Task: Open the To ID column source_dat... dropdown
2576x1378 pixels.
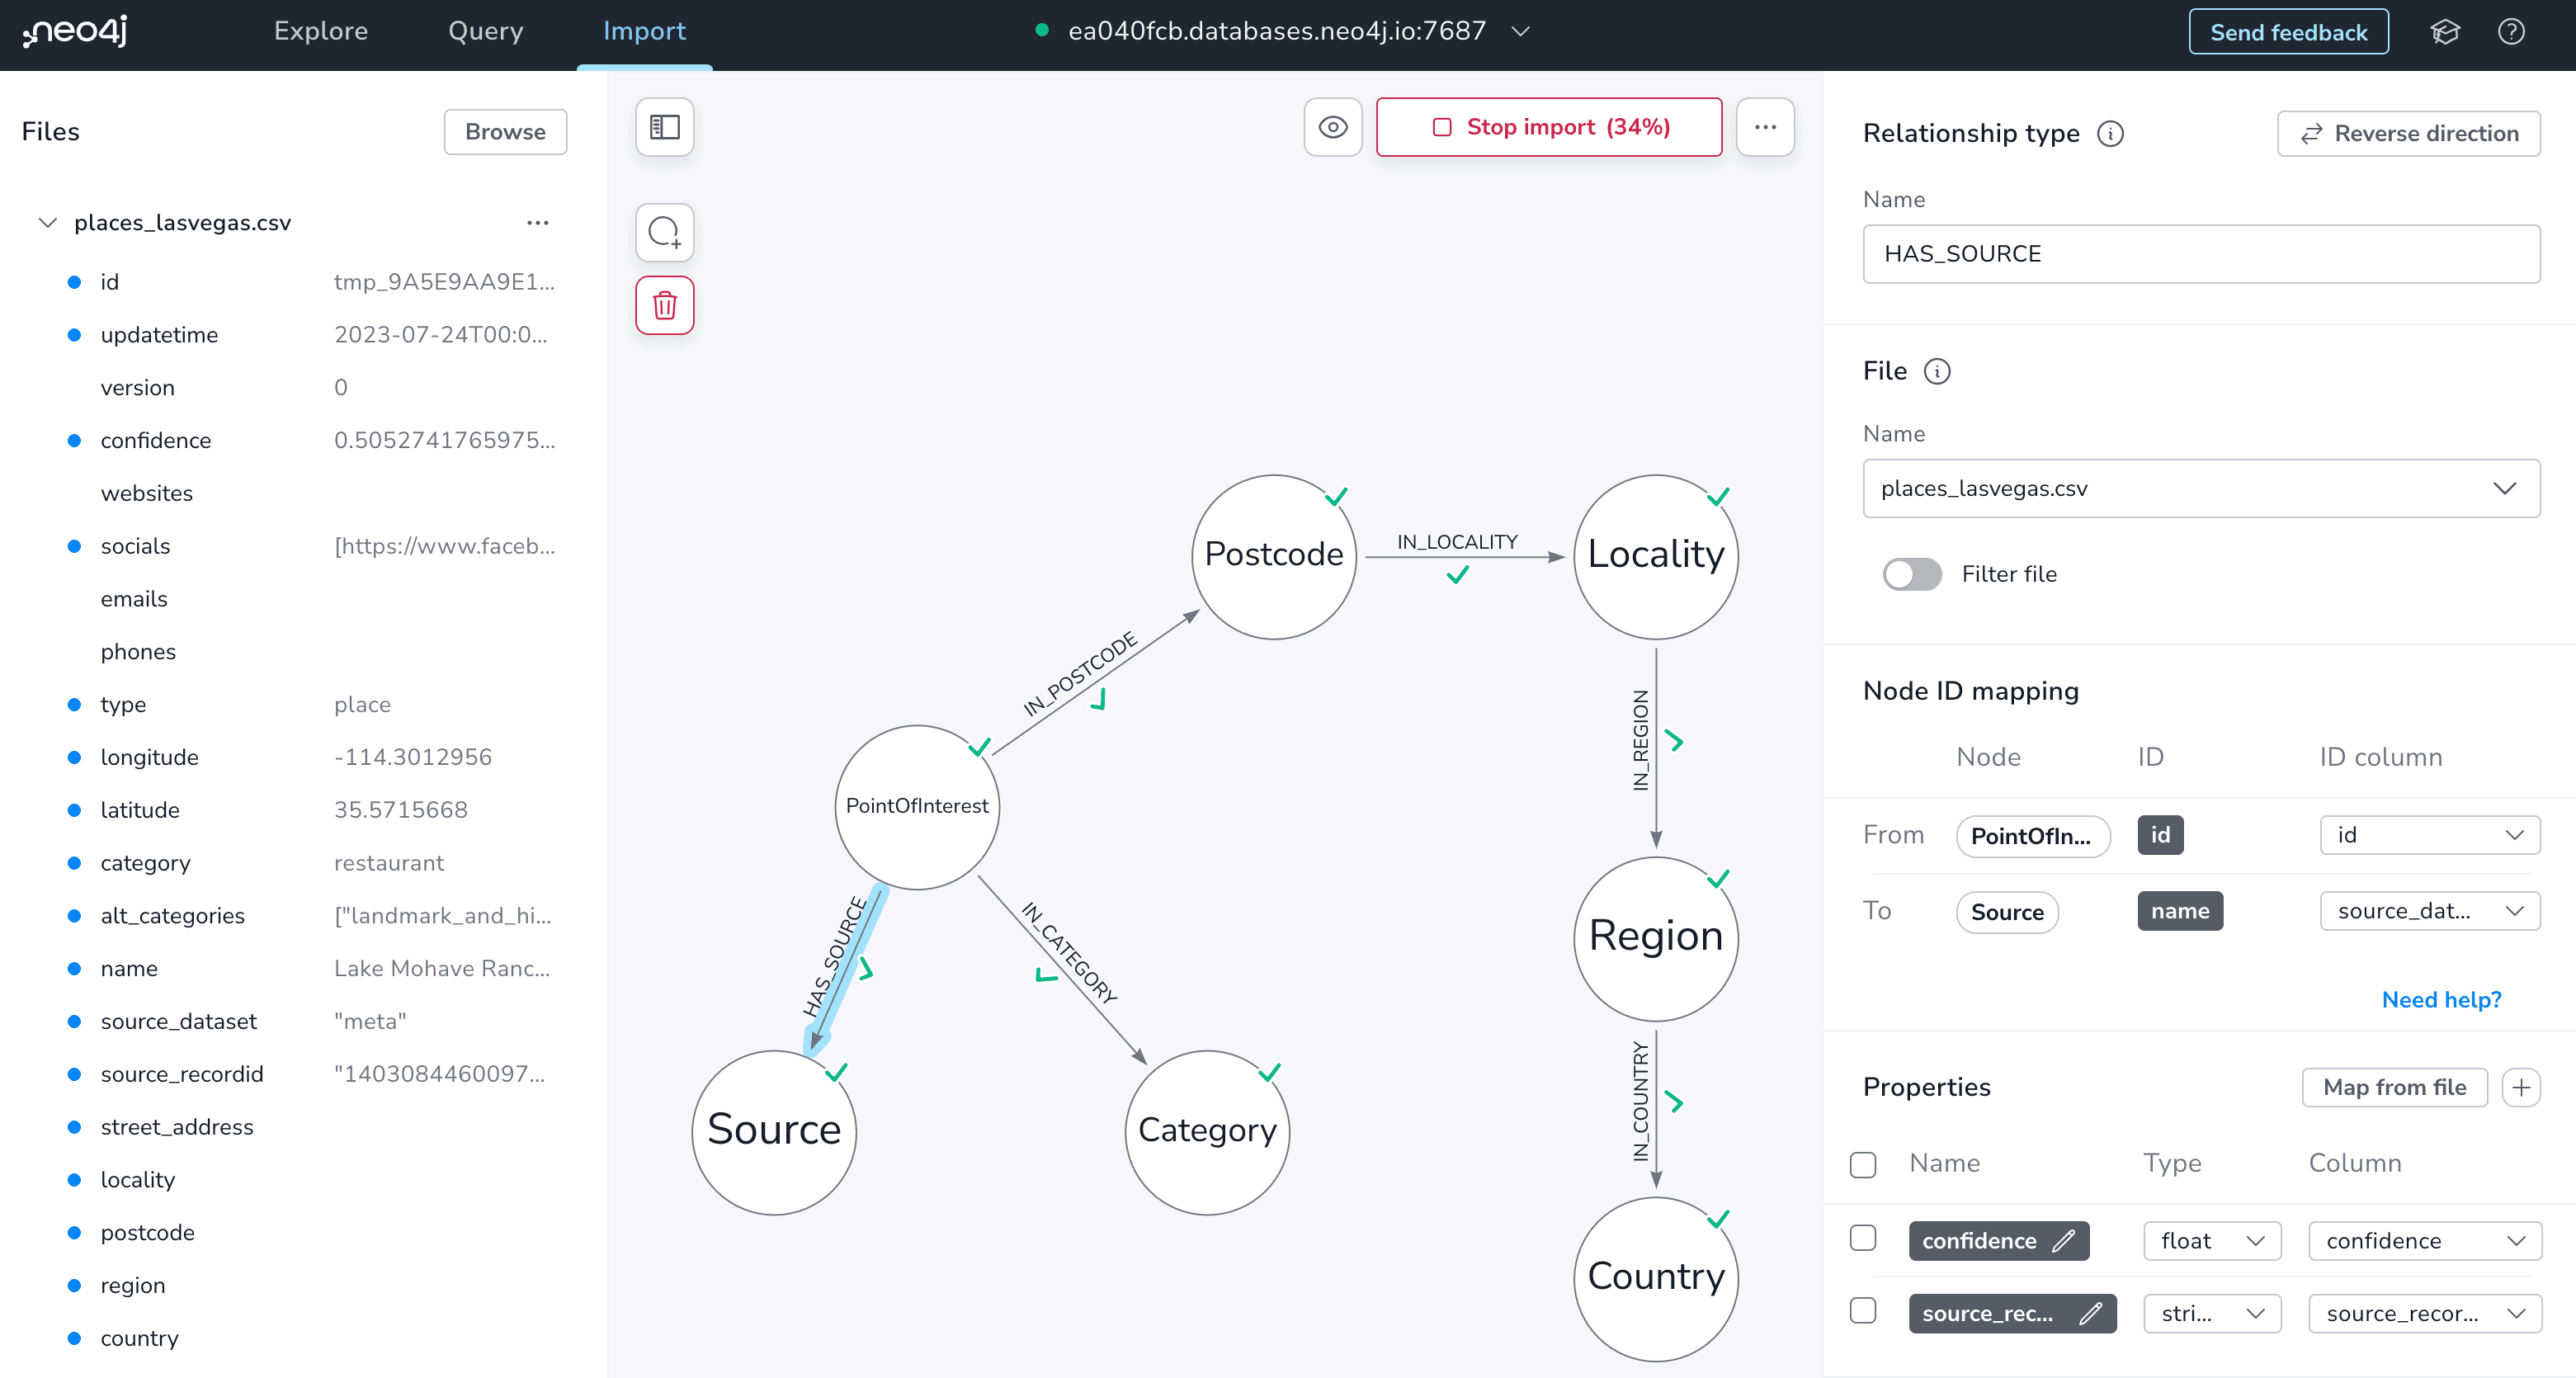Action: tap(2430, 912)
